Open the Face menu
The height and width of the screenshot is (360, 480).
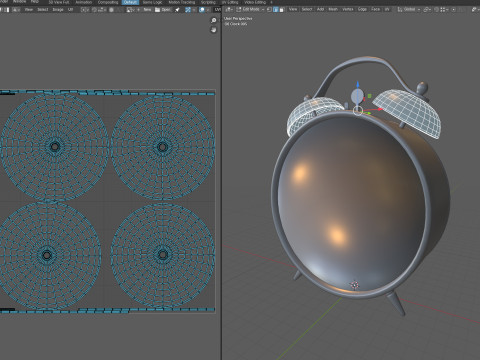[376, 9]
